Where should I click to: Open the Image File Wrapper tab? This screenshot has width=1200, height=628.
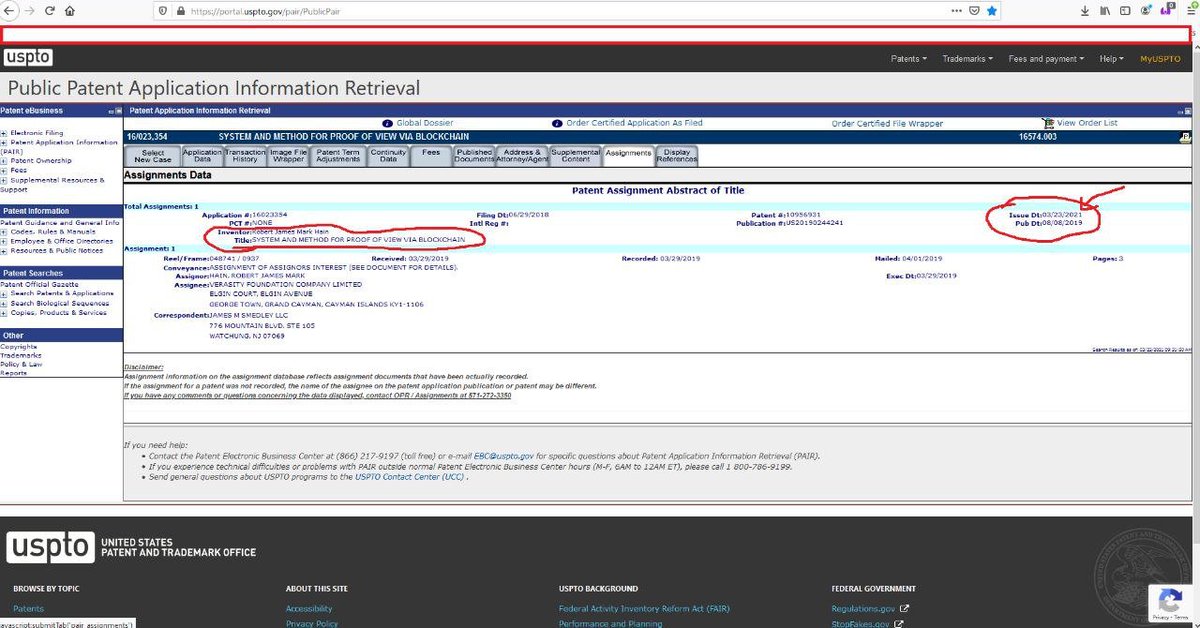288,156
